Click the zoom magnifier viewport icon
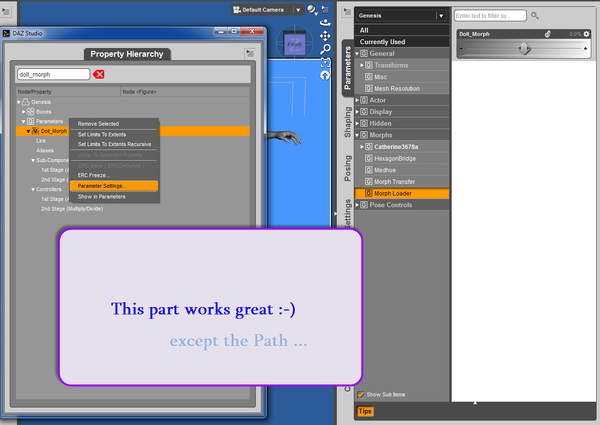 (325, 49)
